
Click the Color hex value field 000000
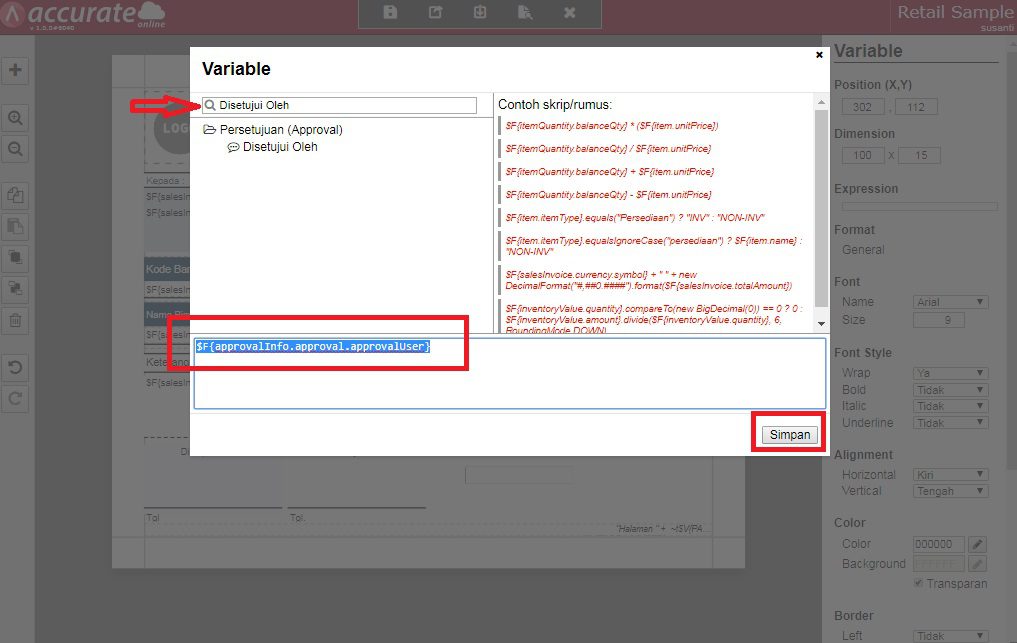[939, 545]
